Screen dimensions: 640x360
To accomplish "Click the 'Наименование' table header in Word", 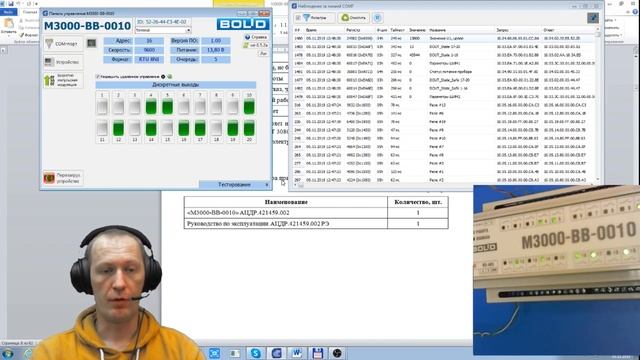I will [x=286, y=202].
